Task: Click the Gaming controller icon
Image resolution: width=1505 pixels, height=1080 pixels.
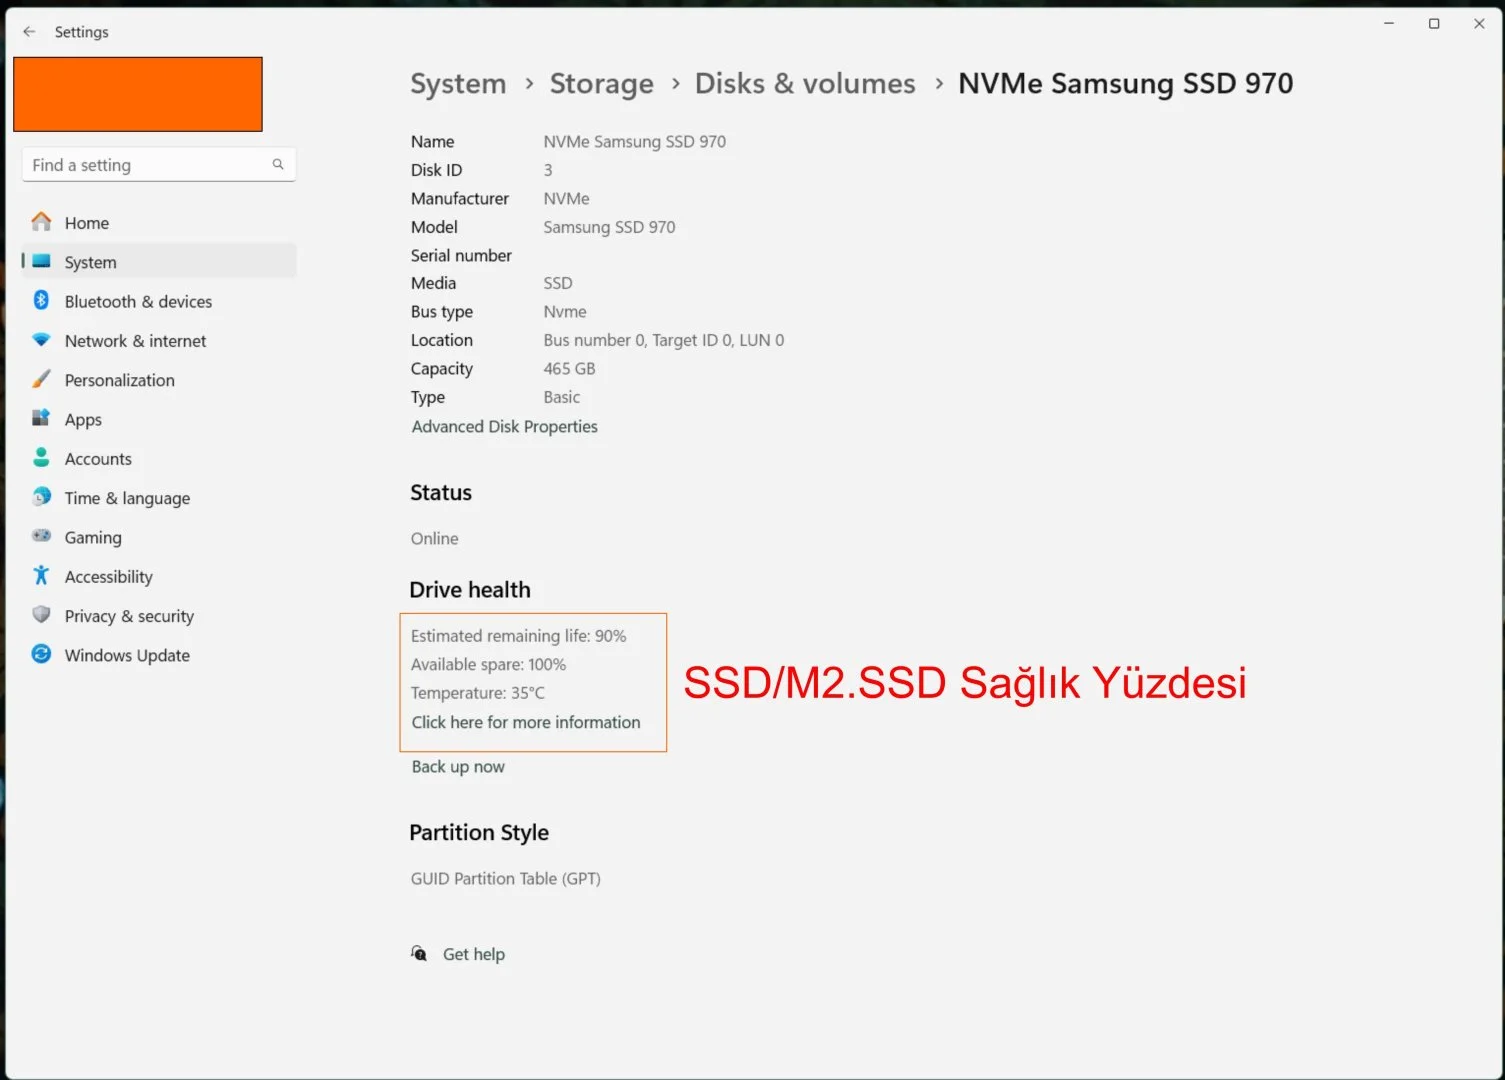Action: [x=41, y=536]
